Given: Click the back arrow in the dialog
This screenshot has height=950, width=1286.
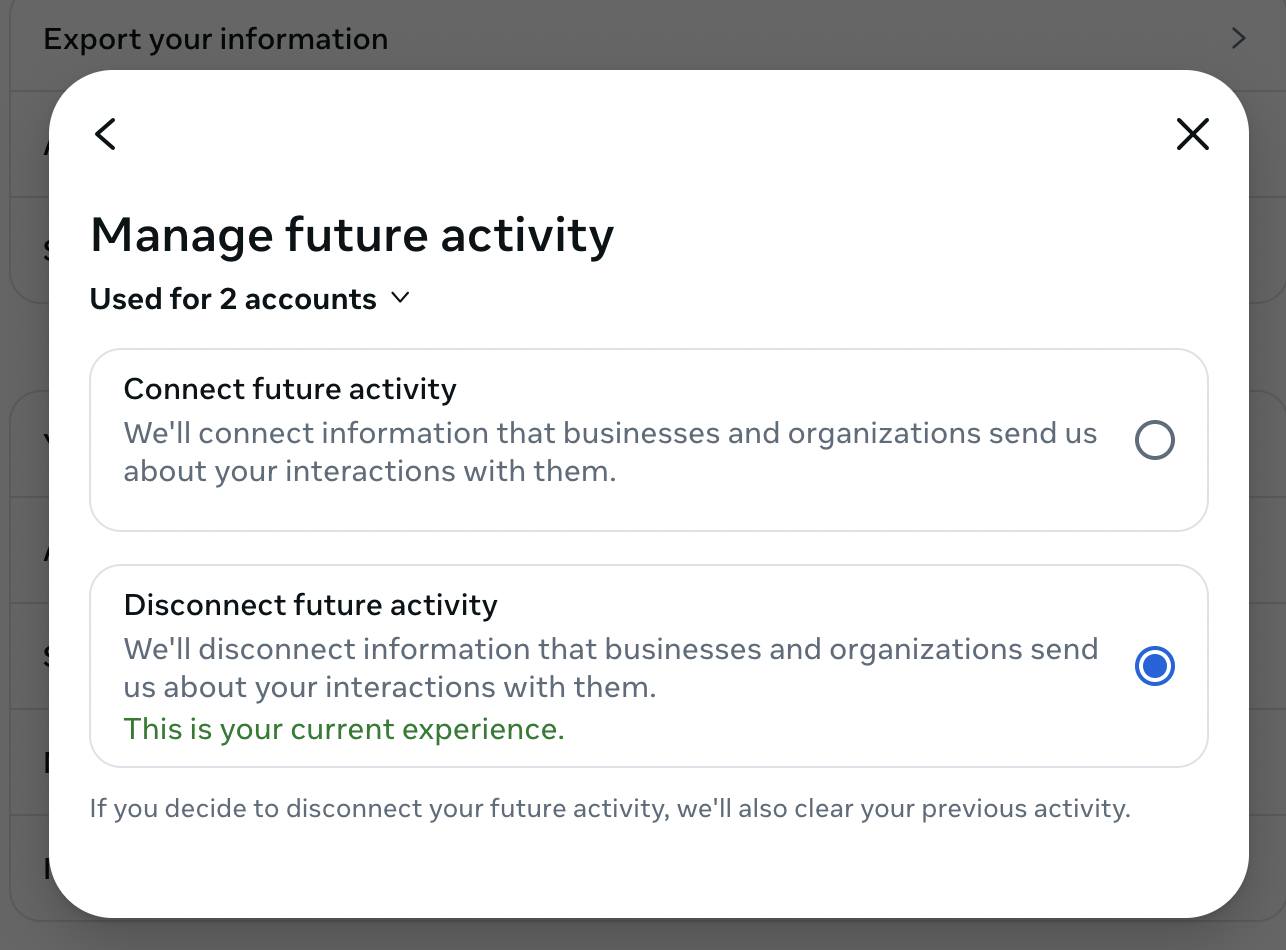Looking at the screenshot, I should coord(106,134).
